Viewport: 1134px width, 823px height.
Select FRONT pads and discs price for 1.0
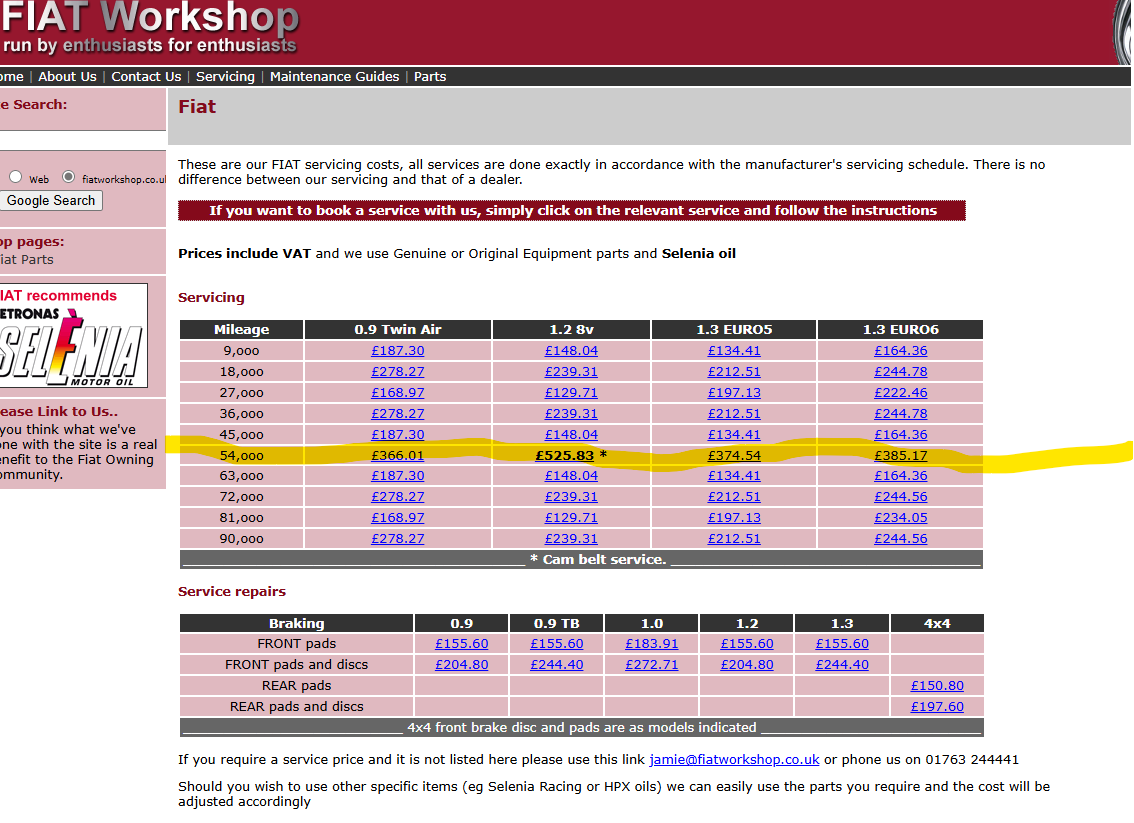click(652, 665)
